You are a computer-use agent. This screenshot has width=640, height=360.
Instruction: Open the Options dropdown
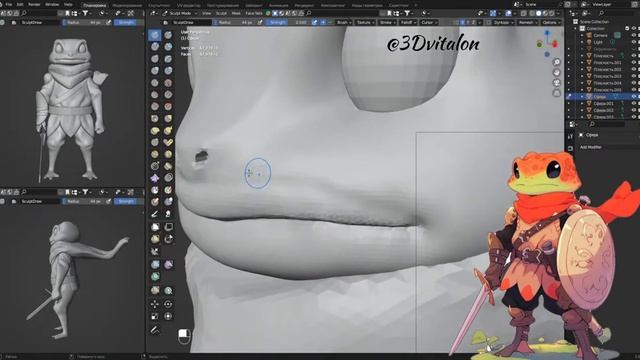point(551,22)
